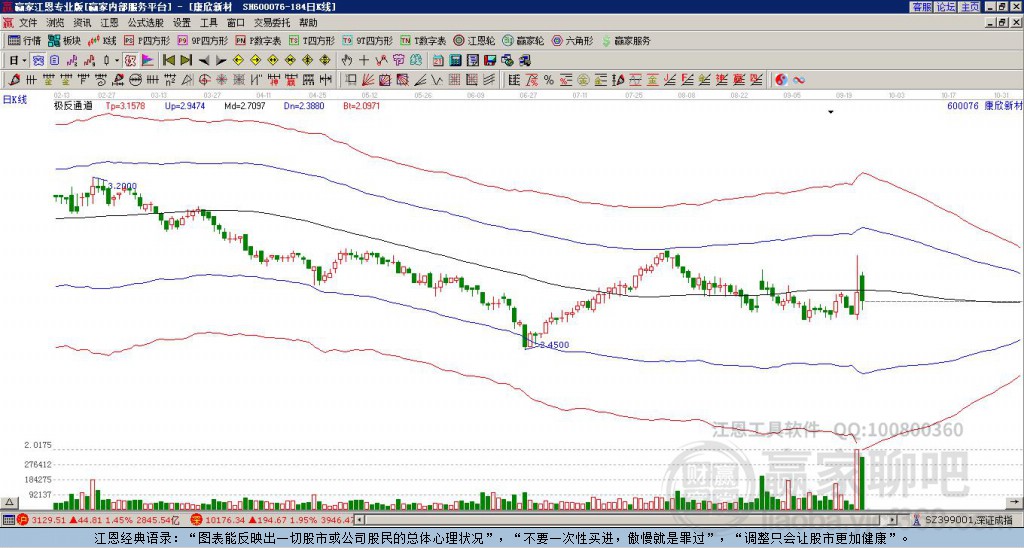Open the 公式选股 menu
1024x548 pixels.
click(x=146, y=23)
